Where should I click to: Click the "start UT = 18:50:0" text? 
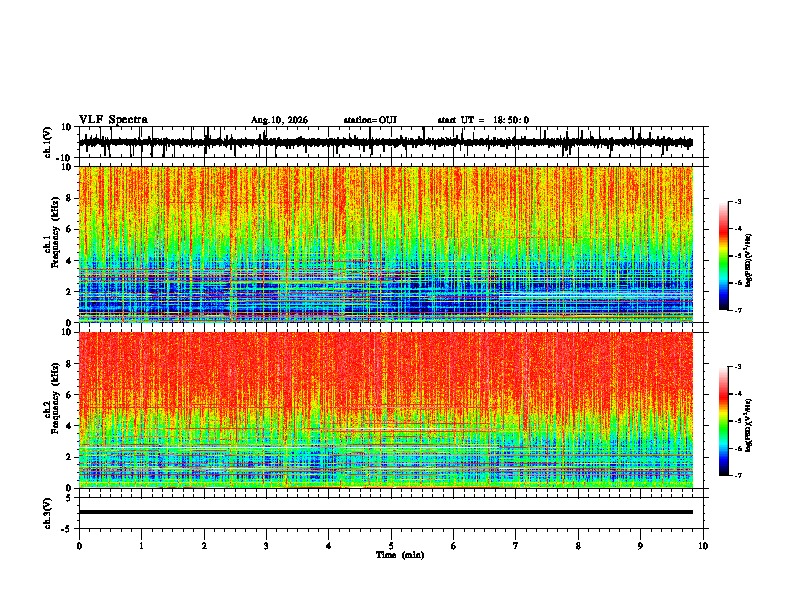click(483, 120)
